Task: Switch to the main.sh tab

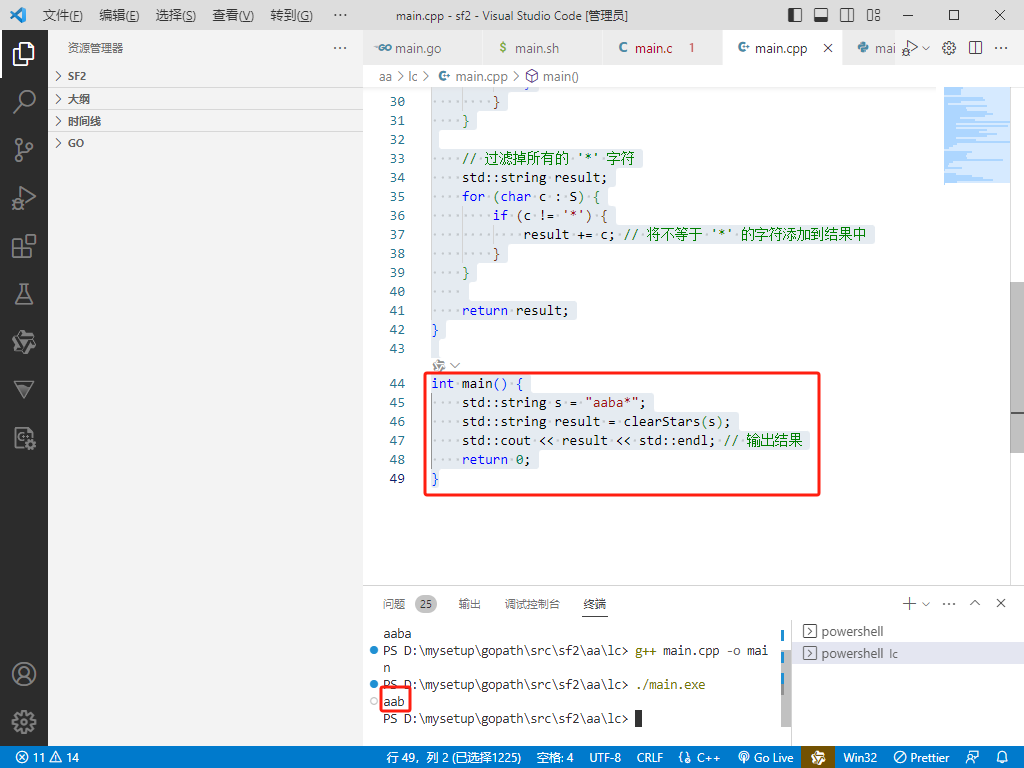Action: click(x=529, y=48)
